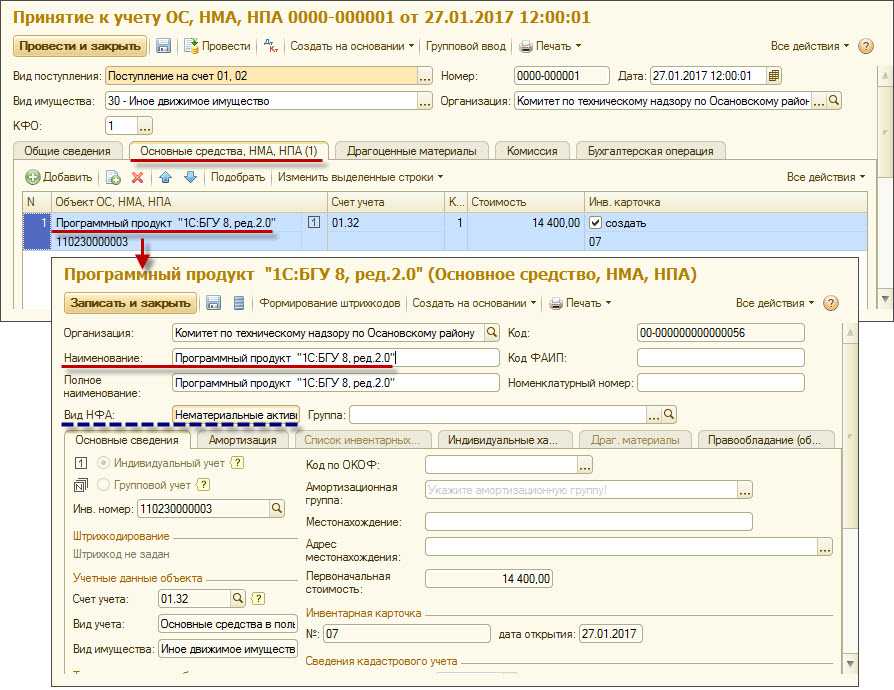This screenshot has width=894, height=690.
Task: Move row up with blue up arrow
Action: tap(165, 177)
